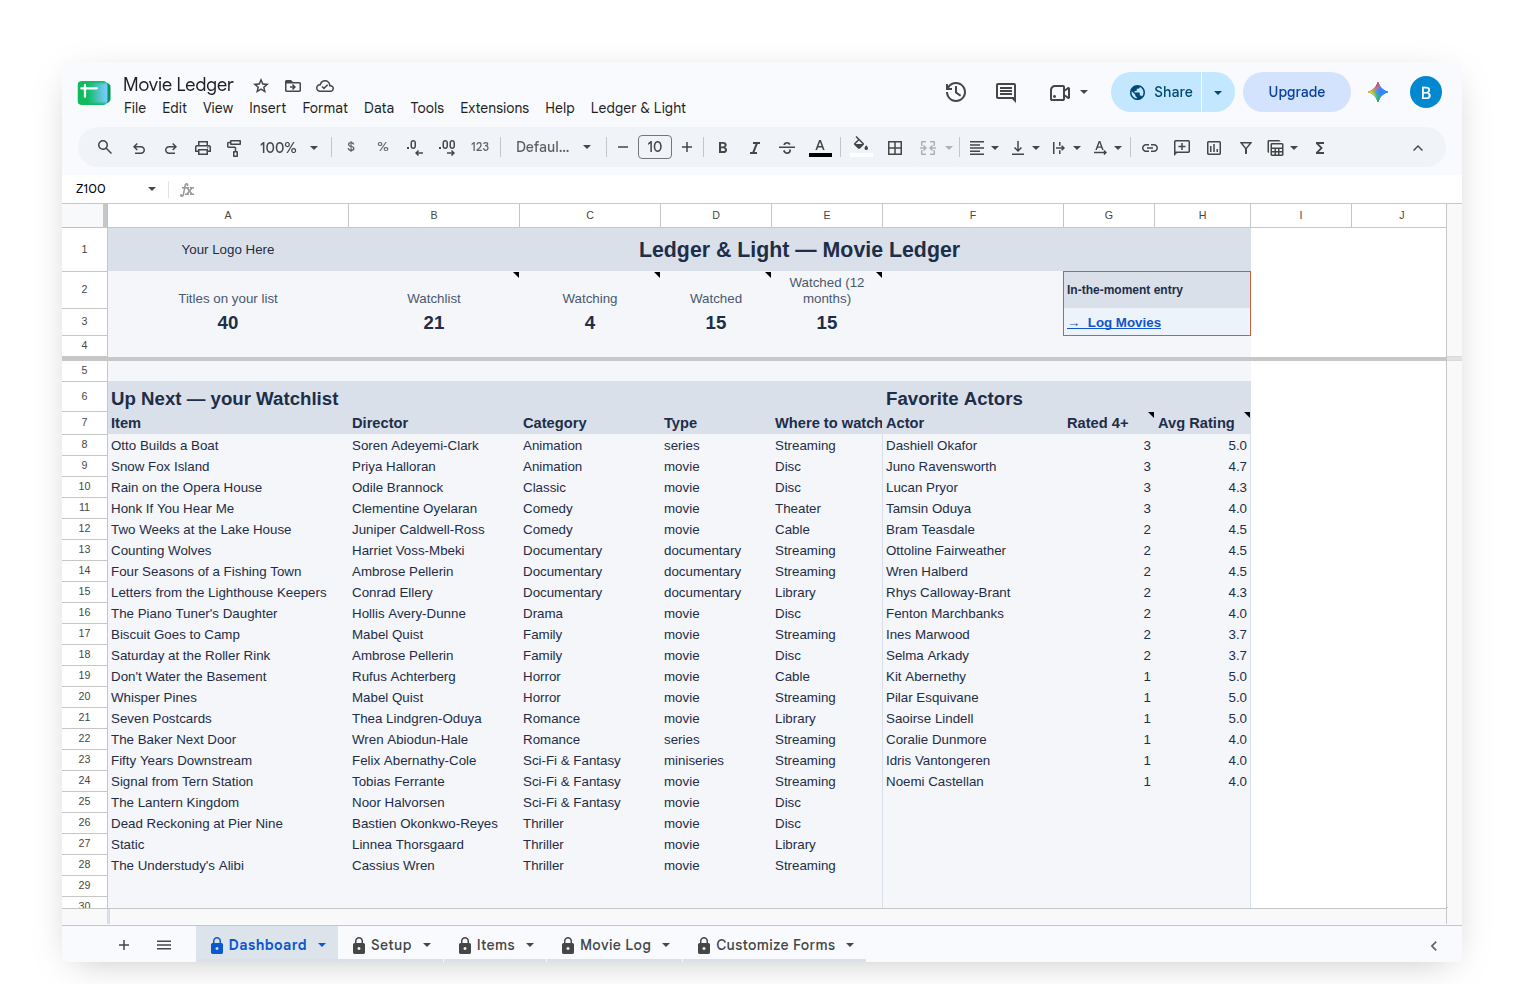This screenshot has height=984, width=1524.
Task: Collapse the toolbar with up chevron
Action: pyautogui.click(x=1418, y=148)
